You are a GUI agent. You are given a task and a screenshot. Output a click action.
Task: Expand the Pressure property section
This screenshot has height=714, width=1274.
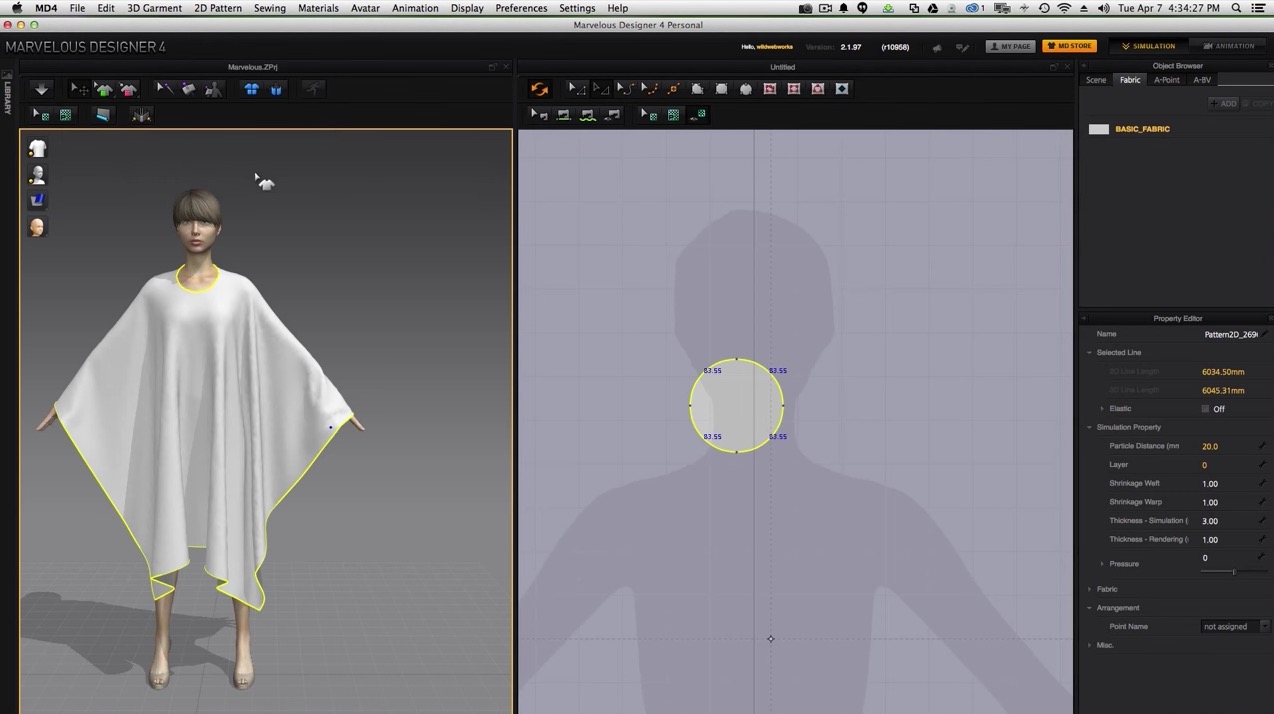tap(1103, 563)
